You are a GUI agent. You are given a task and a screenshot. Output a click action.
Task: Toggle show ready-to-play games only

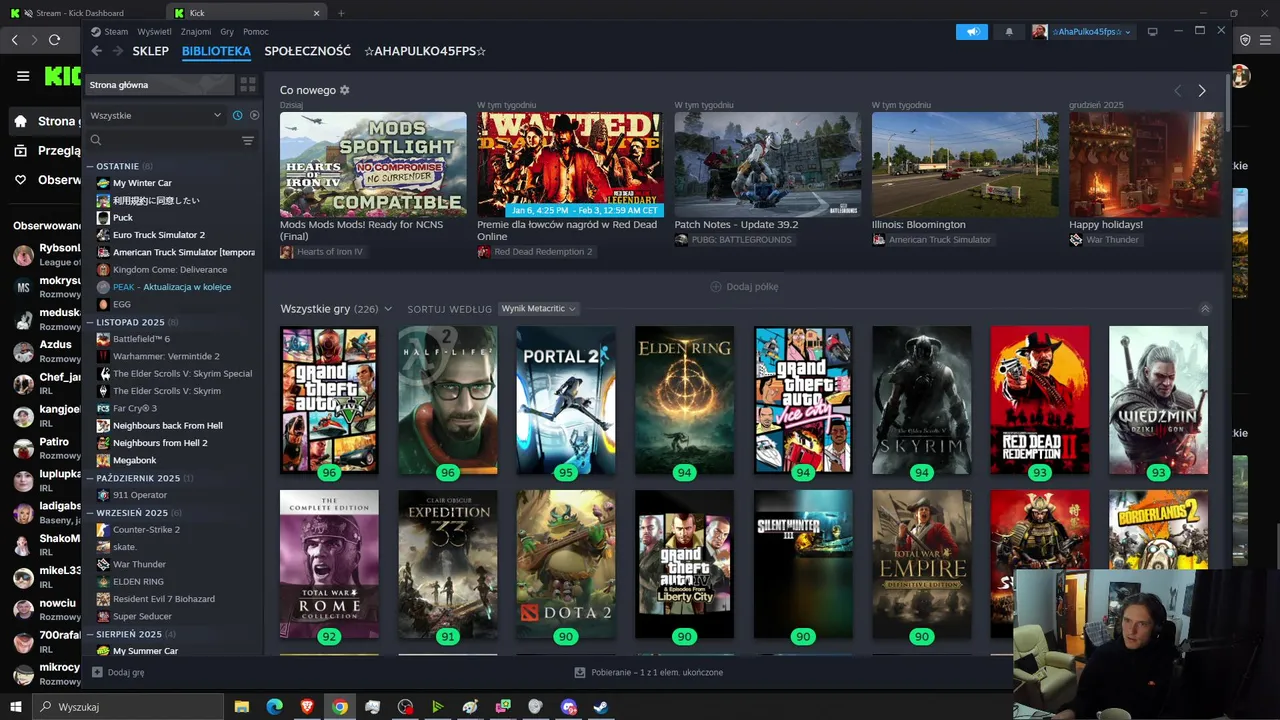pyautogui.click(x=254, y=115)
